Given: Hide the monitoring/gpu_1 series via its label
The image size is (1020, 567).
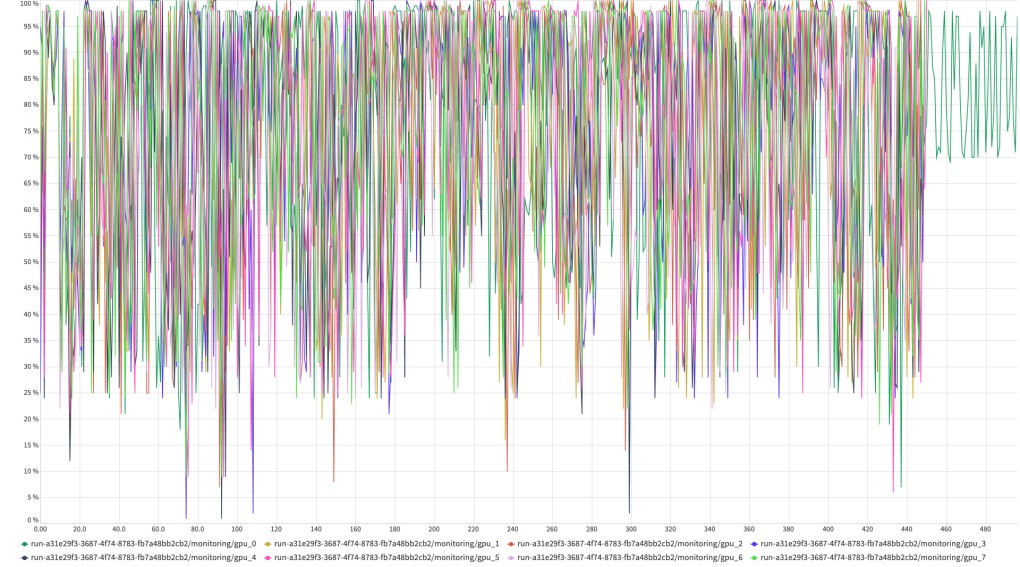Looking at the screenshot, I should coord(386,544).
